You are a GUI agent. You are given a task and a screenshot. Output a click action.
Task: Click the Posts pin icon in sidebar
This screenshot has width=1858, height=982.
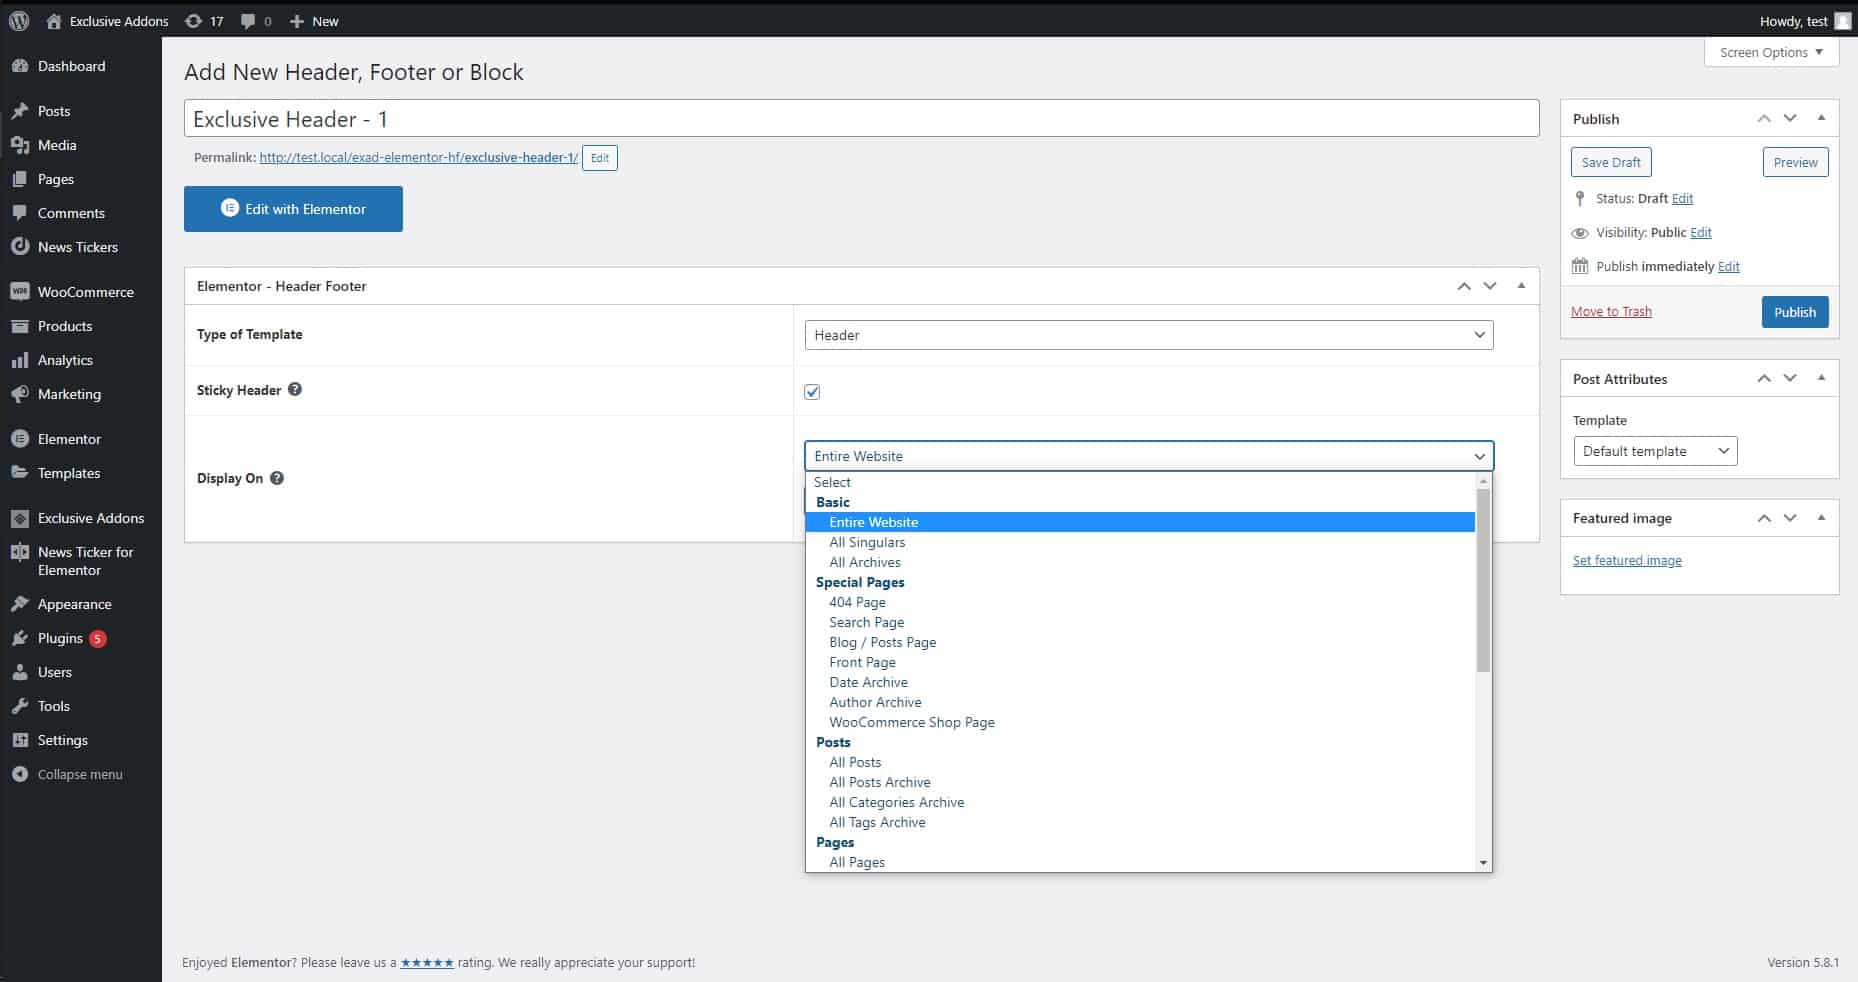[x=20, y=111]
